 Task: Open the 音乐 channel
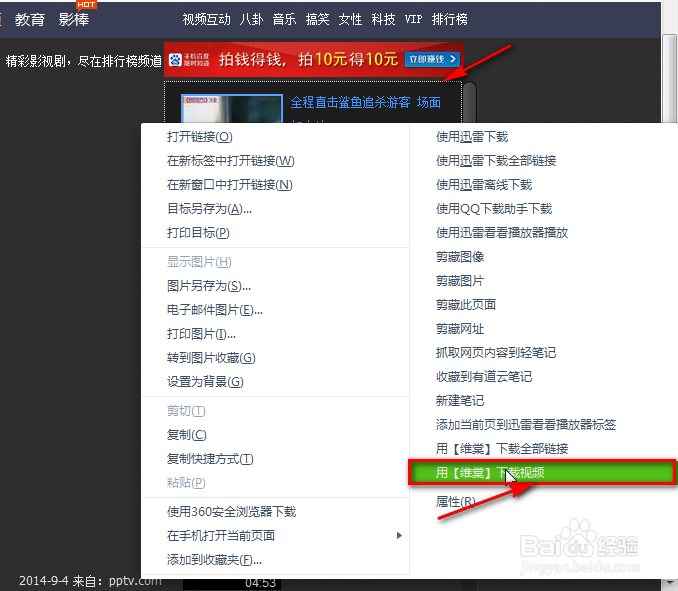(x=285, y=19)
